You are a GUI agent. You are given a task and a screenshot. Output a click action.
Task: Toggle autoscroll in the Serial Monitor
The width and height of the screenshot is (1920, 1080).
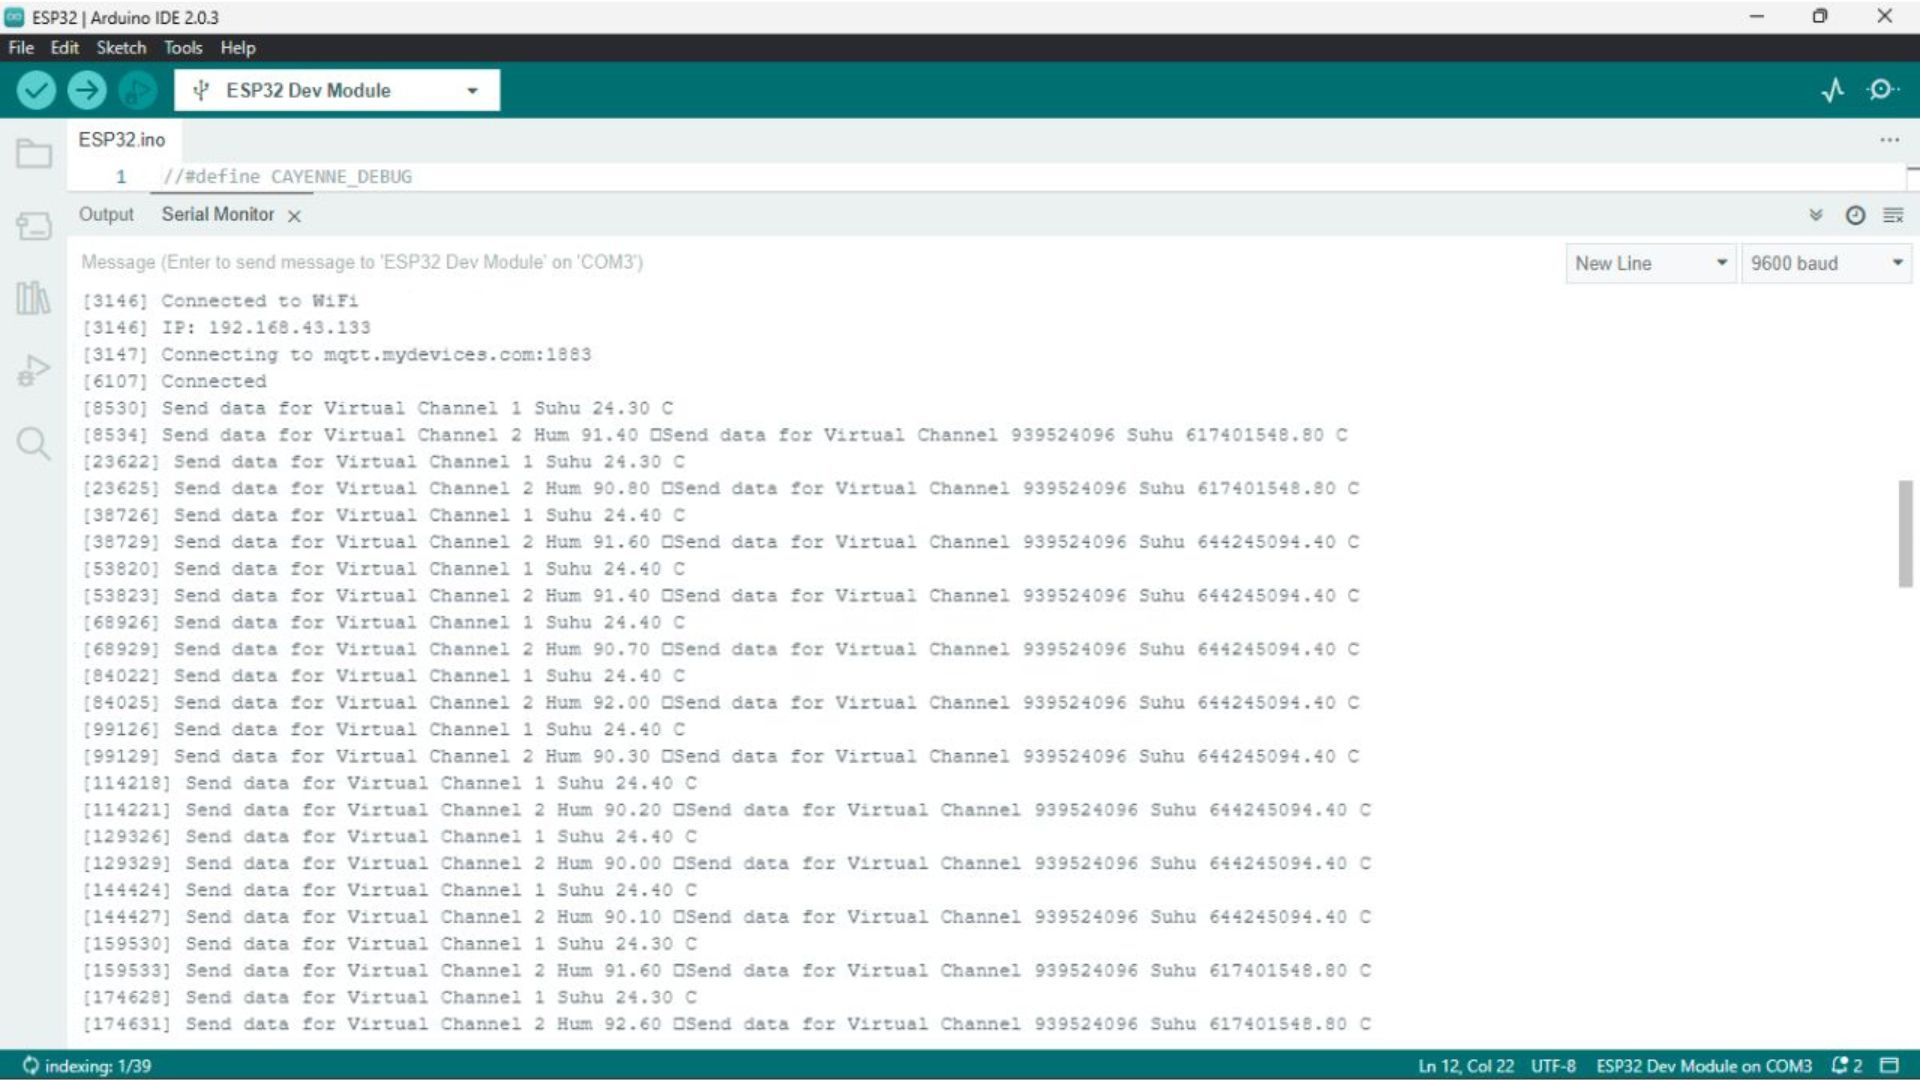point(1815,214)
